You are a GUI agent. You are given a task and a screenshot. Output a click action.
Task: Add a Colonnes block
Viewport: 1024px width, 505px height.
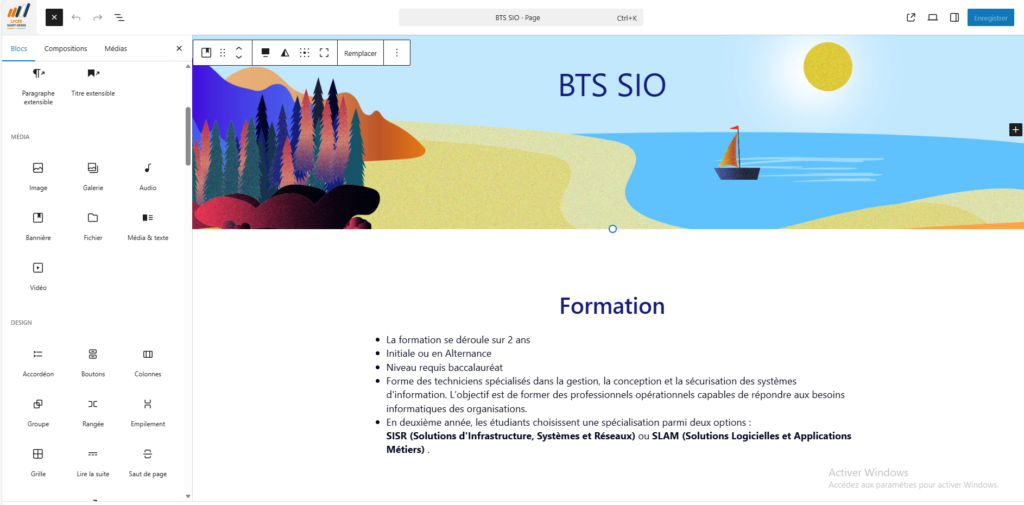pos(148,361)
